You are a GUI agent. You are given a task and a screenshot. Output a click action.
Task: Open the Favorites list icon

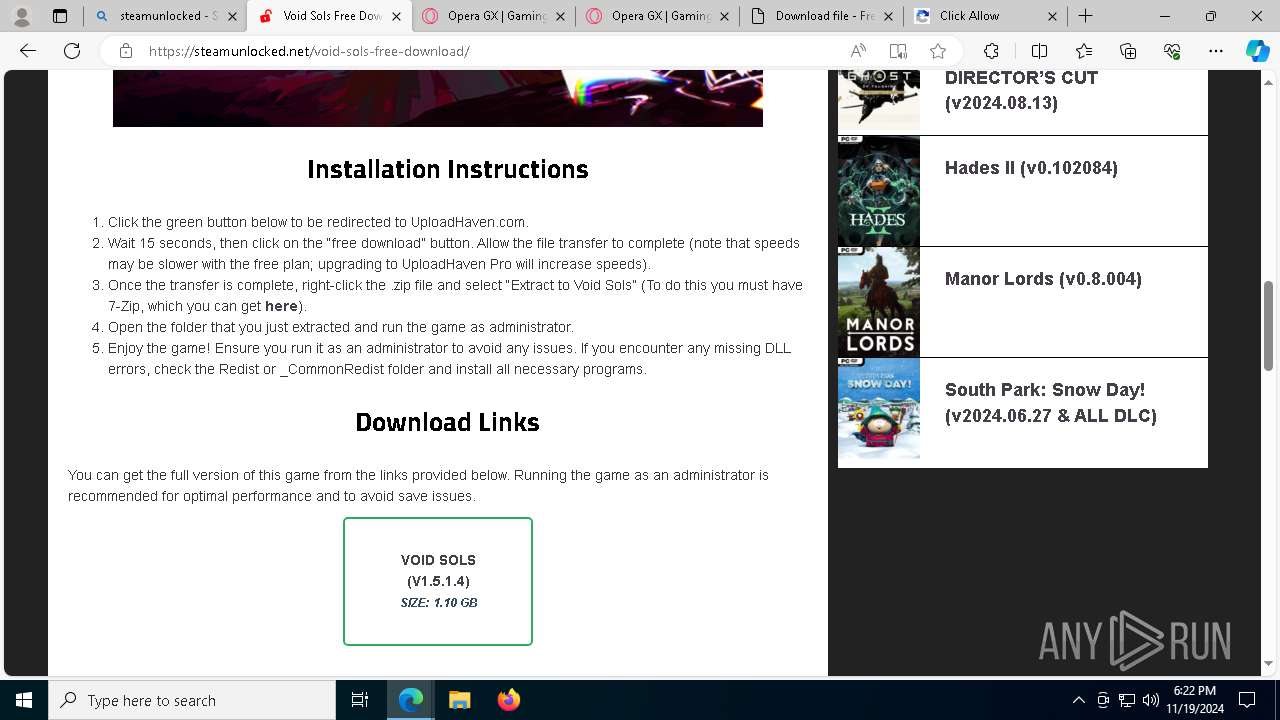point(1084,51)
